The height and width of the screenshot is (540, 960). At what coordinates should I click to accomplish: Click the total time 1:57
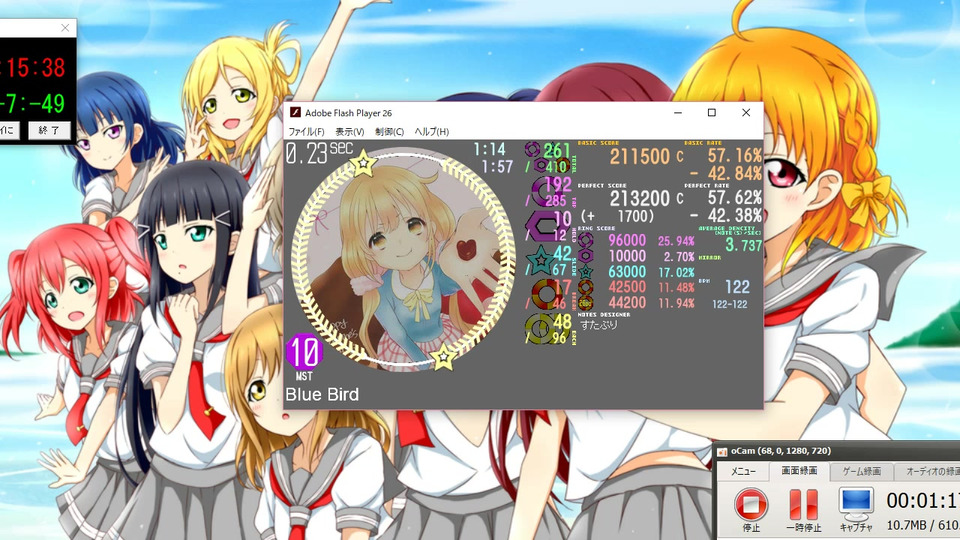pos(497,167)
